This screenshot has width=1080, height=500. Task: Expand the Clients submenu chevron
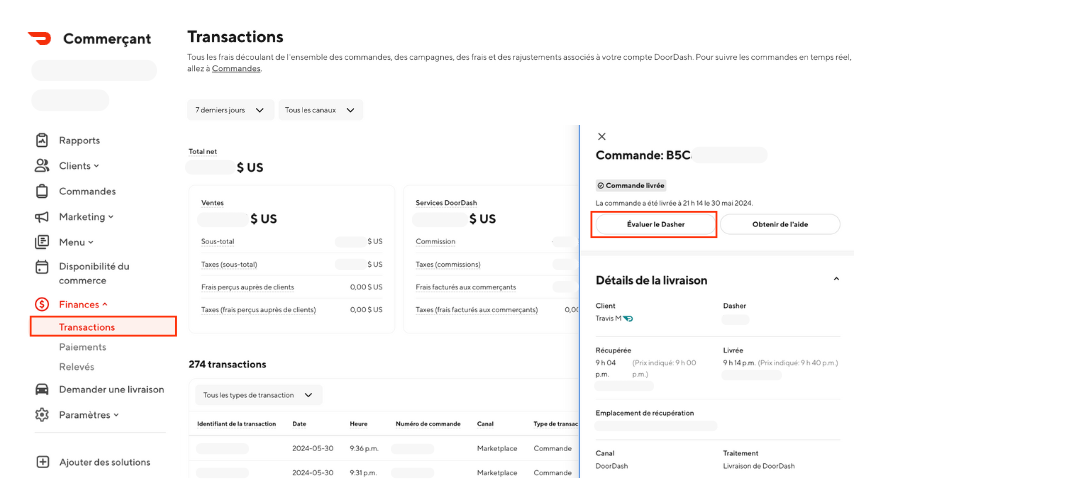click(96, 166)
